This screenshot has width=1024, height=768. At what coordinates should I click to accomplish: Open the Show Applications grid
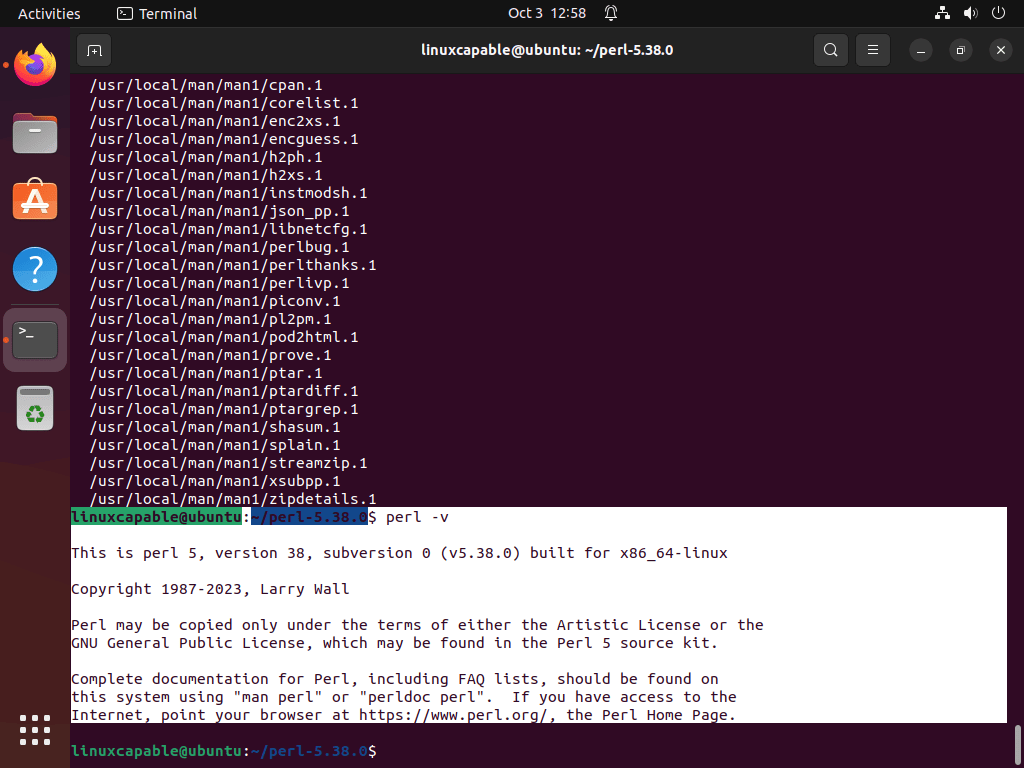point(35,730)
